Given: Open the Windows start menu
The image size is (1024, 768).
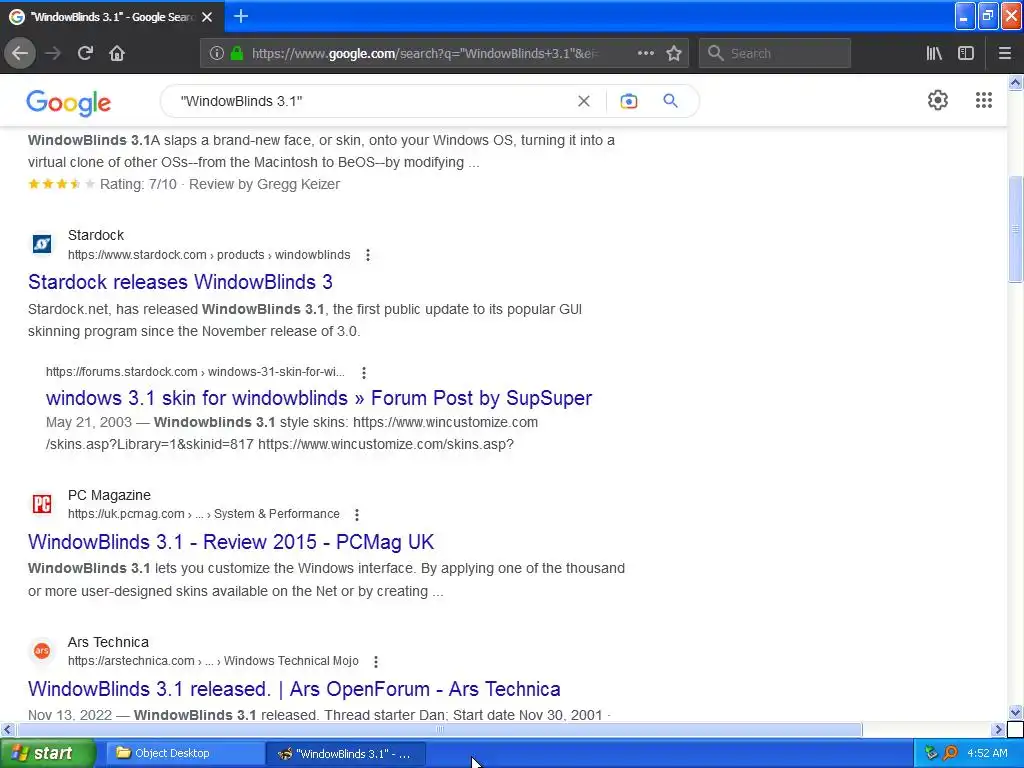Looking at the screenshot, I should 47,754.
